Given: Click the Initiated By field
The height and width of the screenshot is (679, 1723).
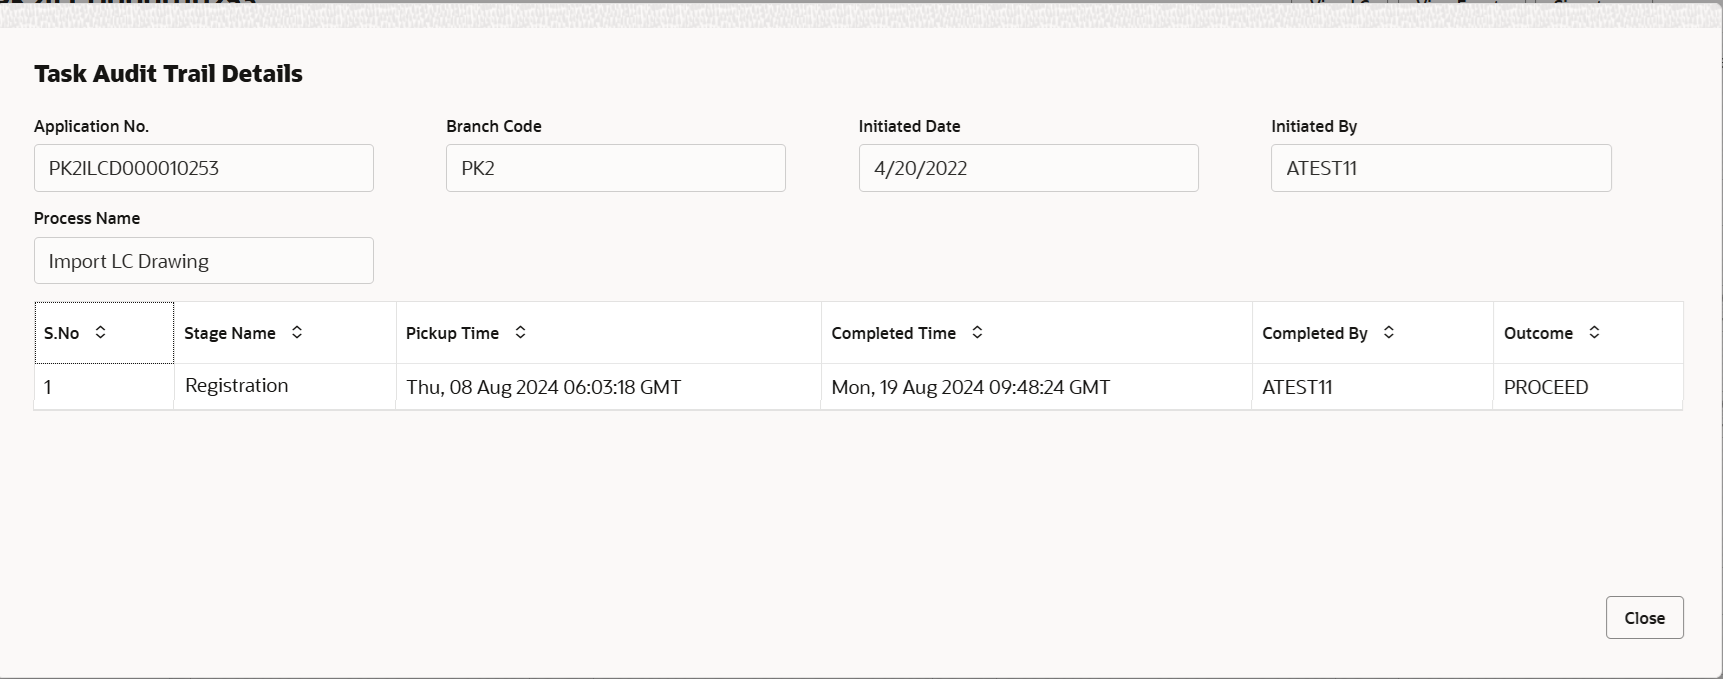Looking at the screenshot, I should tap(1441, 168).
